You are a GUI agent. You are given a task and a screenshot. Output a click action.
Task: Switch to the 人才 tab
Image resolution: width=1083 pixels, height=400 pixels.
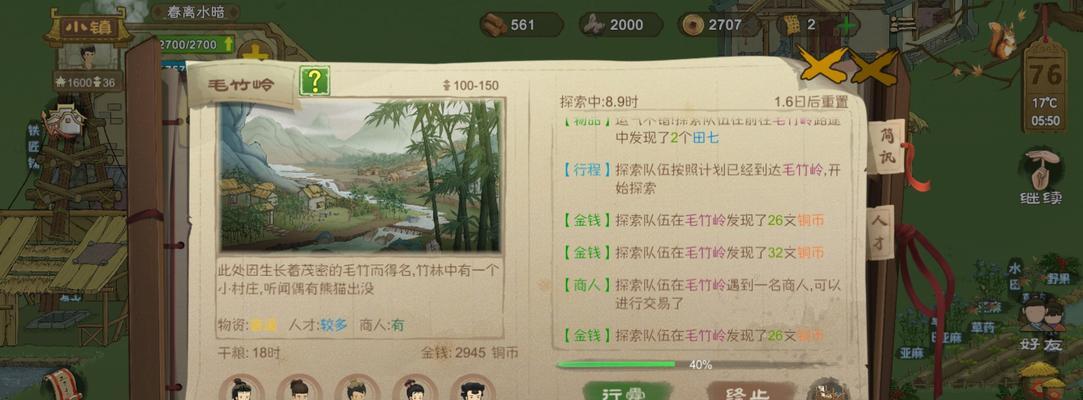coord(881,233)
